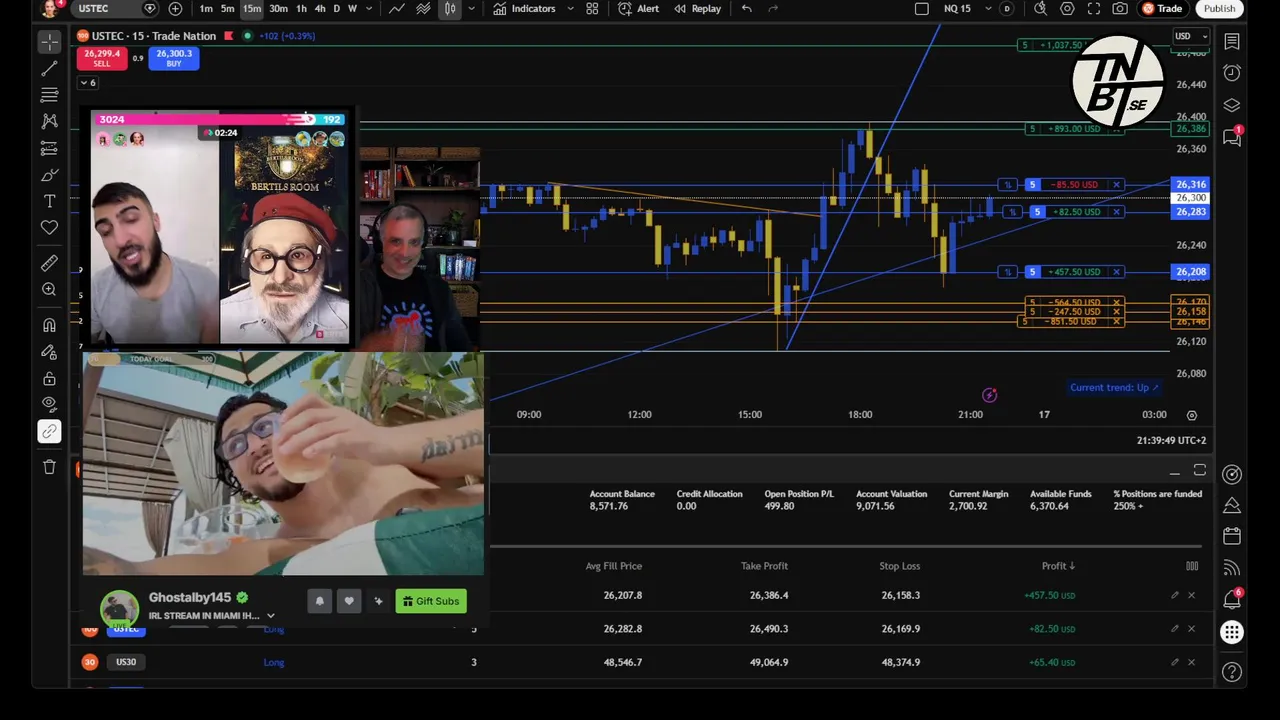This screenshot has height=720, width=1280.
Task: Toggle the trade positions apps grid button
Action: tap(1232, 632)
